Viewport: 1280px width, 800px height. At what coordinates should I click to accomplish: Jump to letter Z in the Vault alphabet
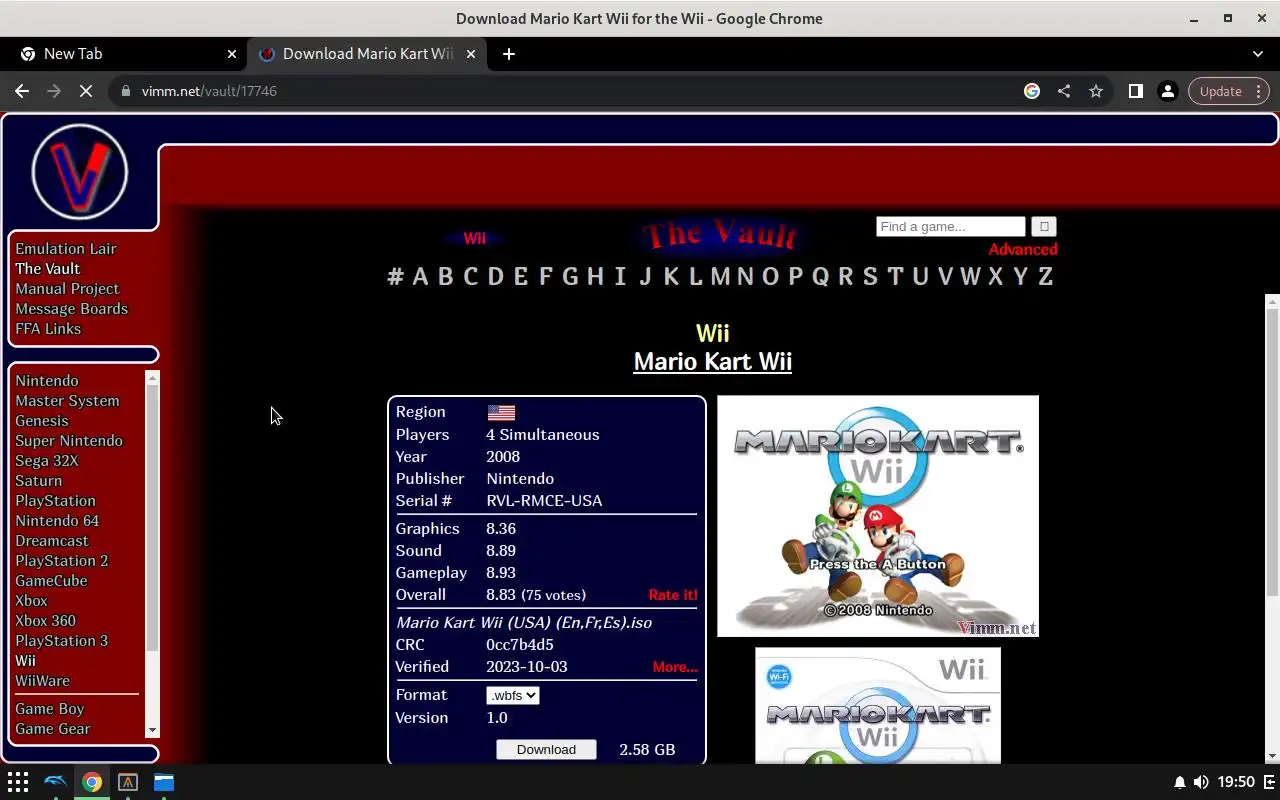pyautogui.click(x=1045, y=277)
